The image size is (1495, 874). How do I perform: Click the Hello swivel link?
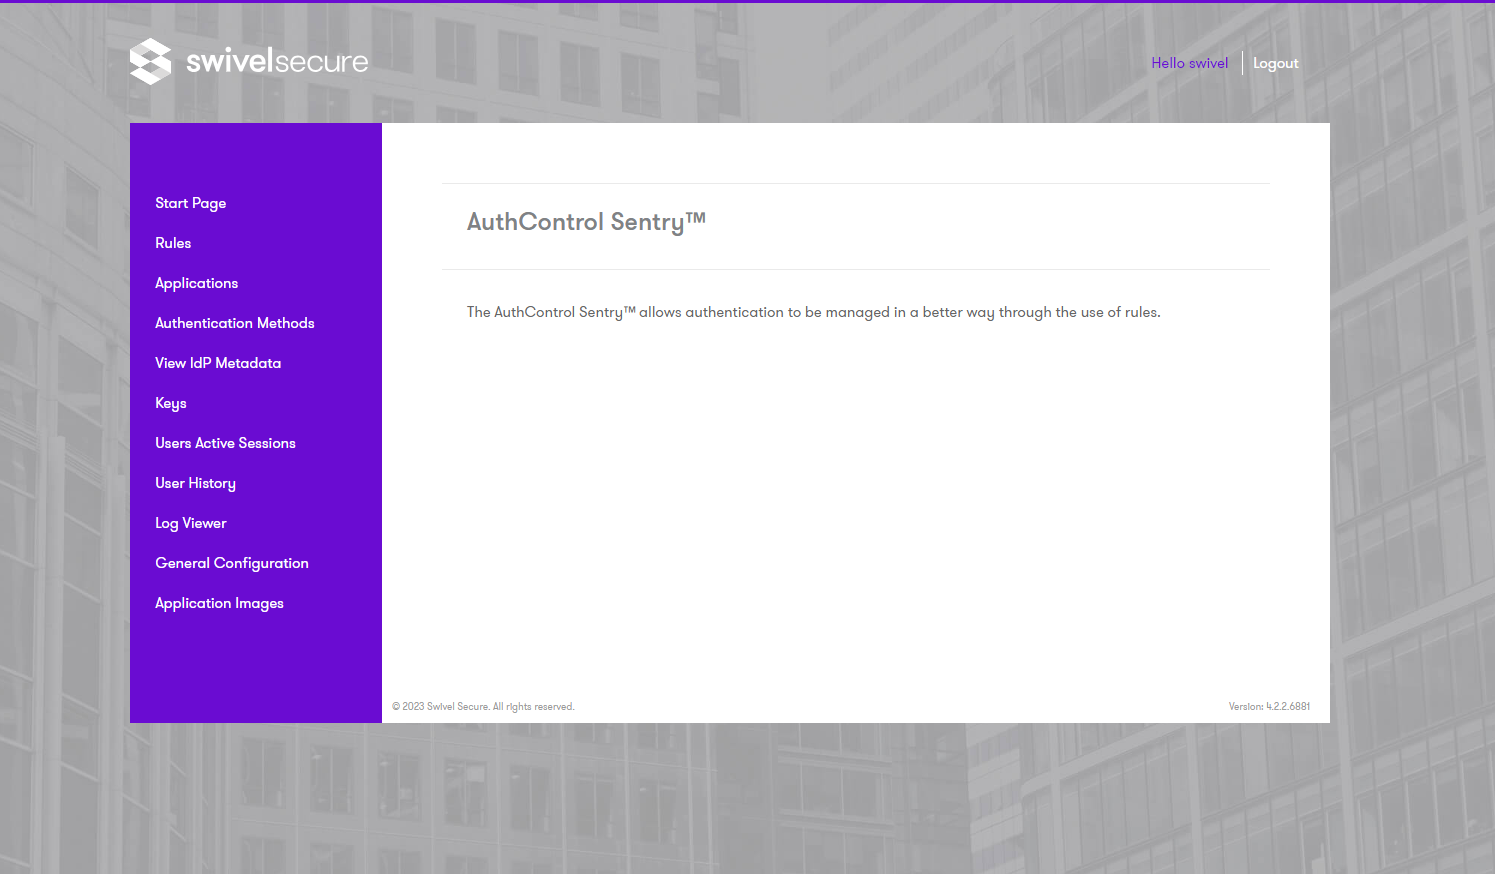(1189, 62)
